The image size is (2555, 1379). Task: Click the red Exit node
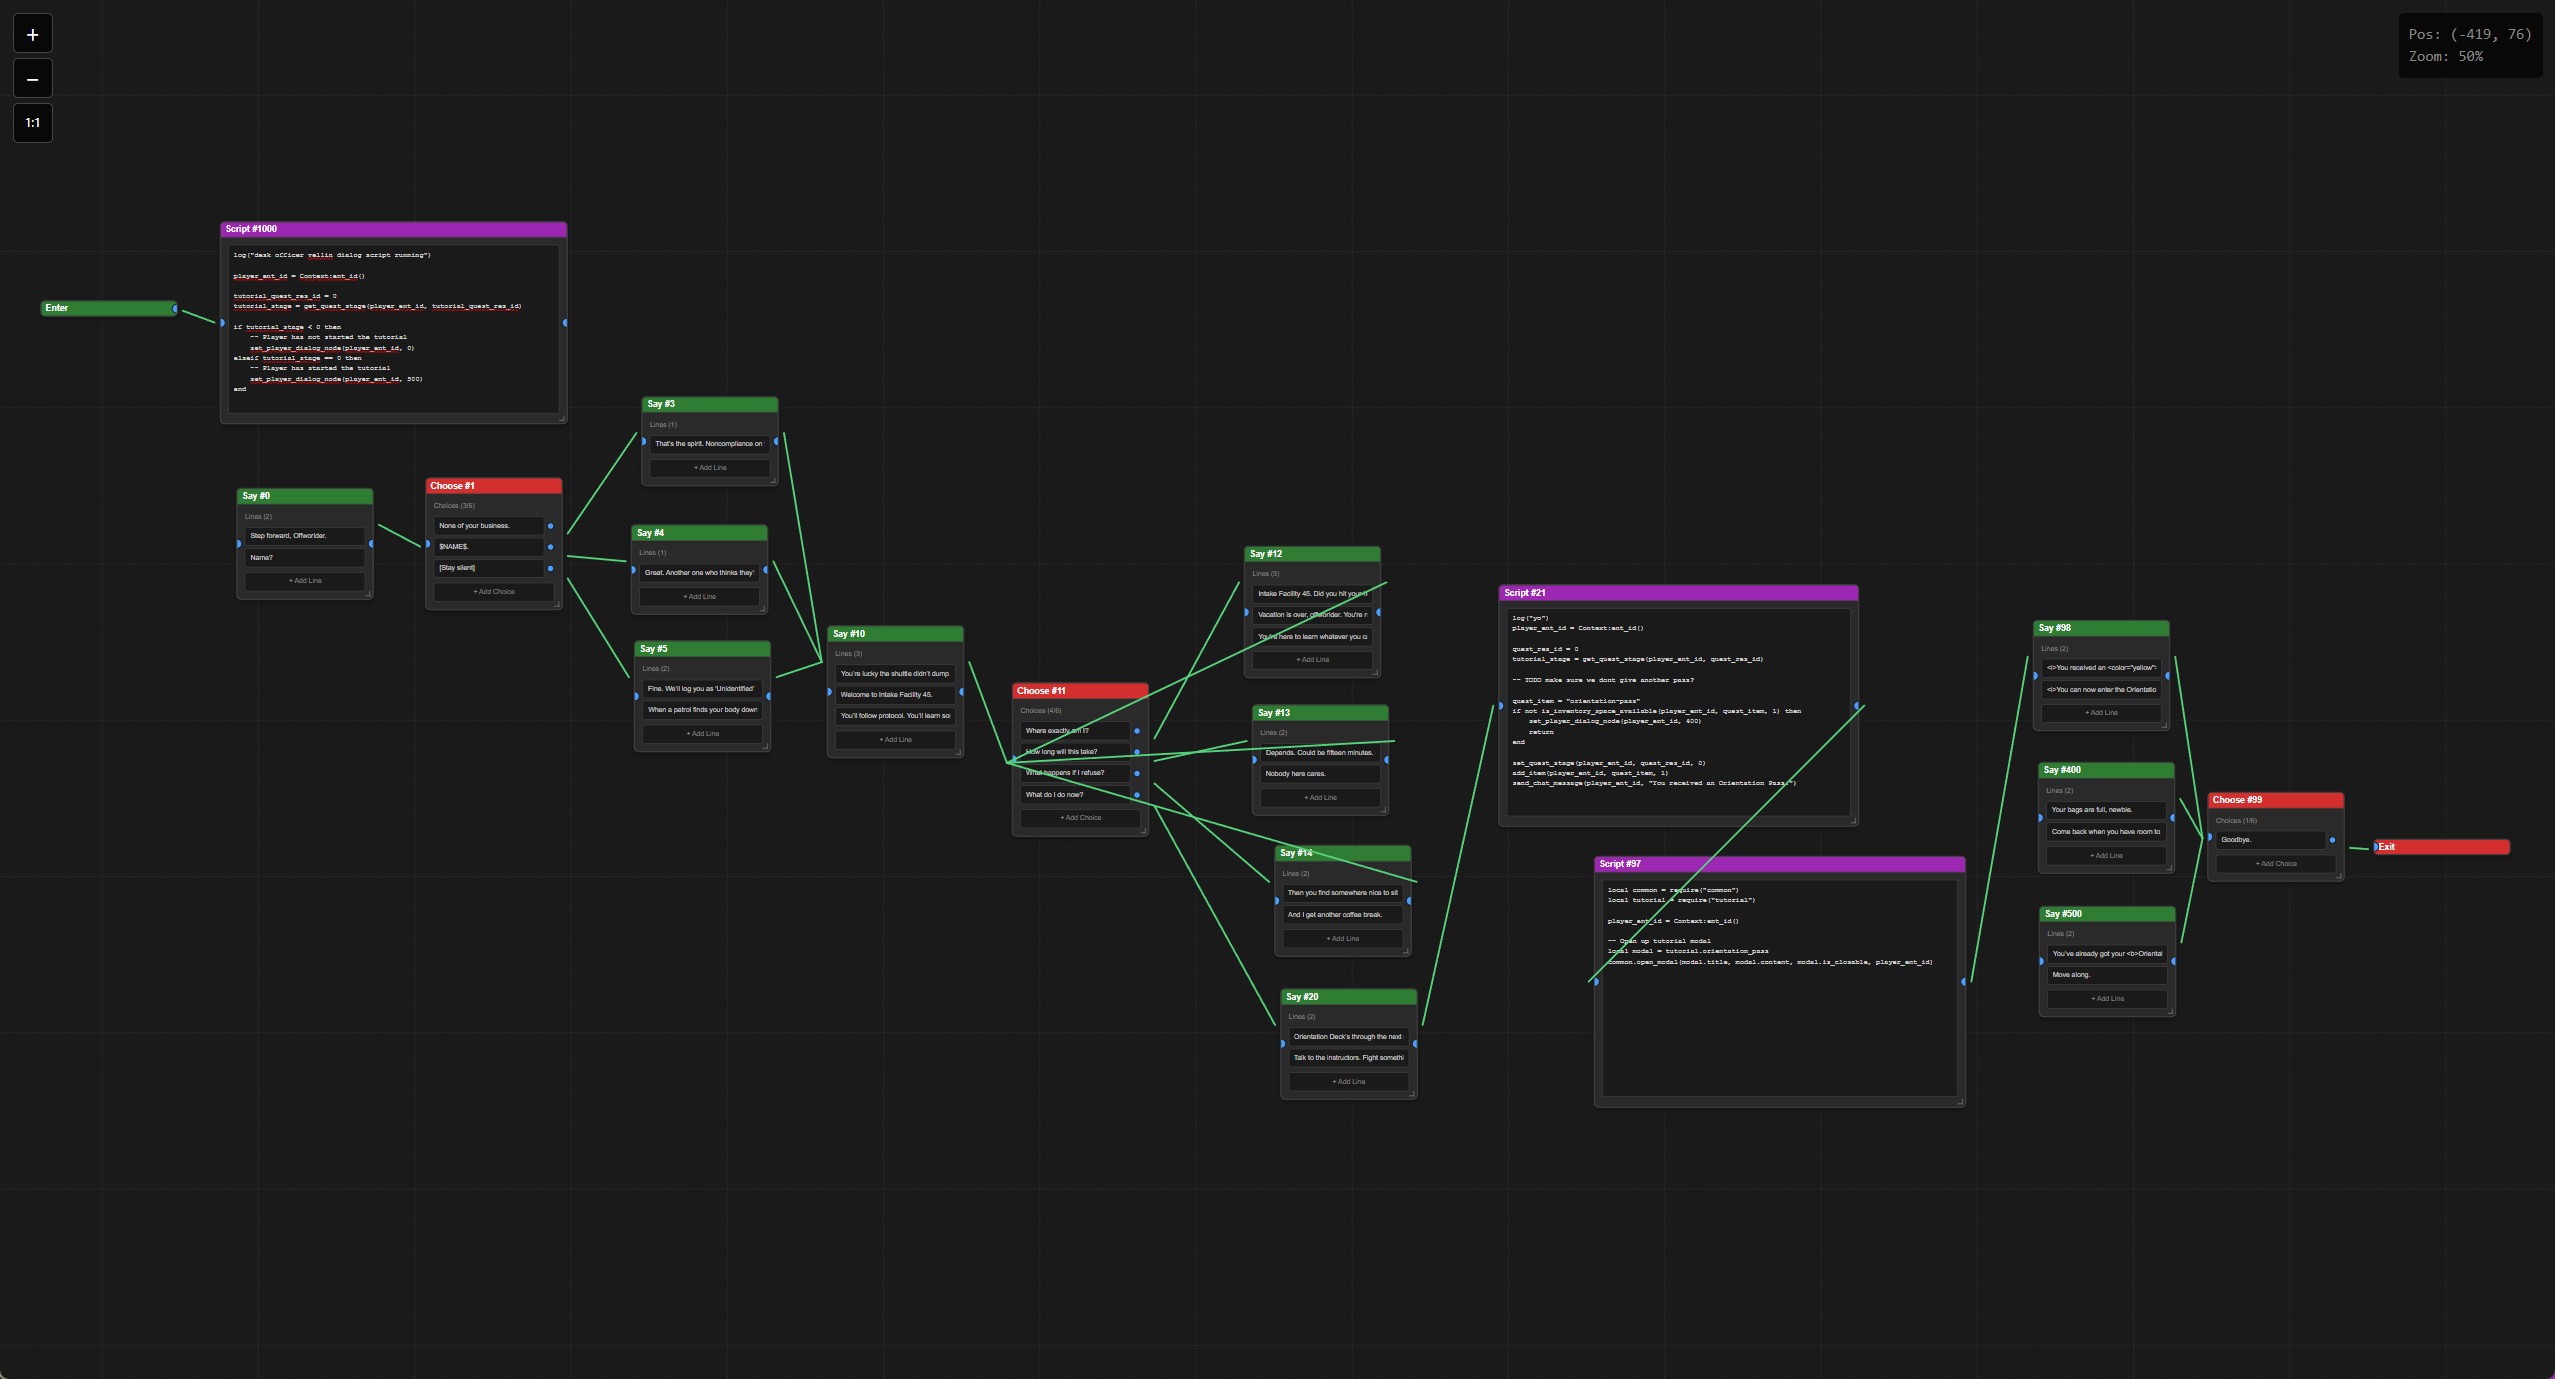pyautogui.click(x=2441, y=847)
